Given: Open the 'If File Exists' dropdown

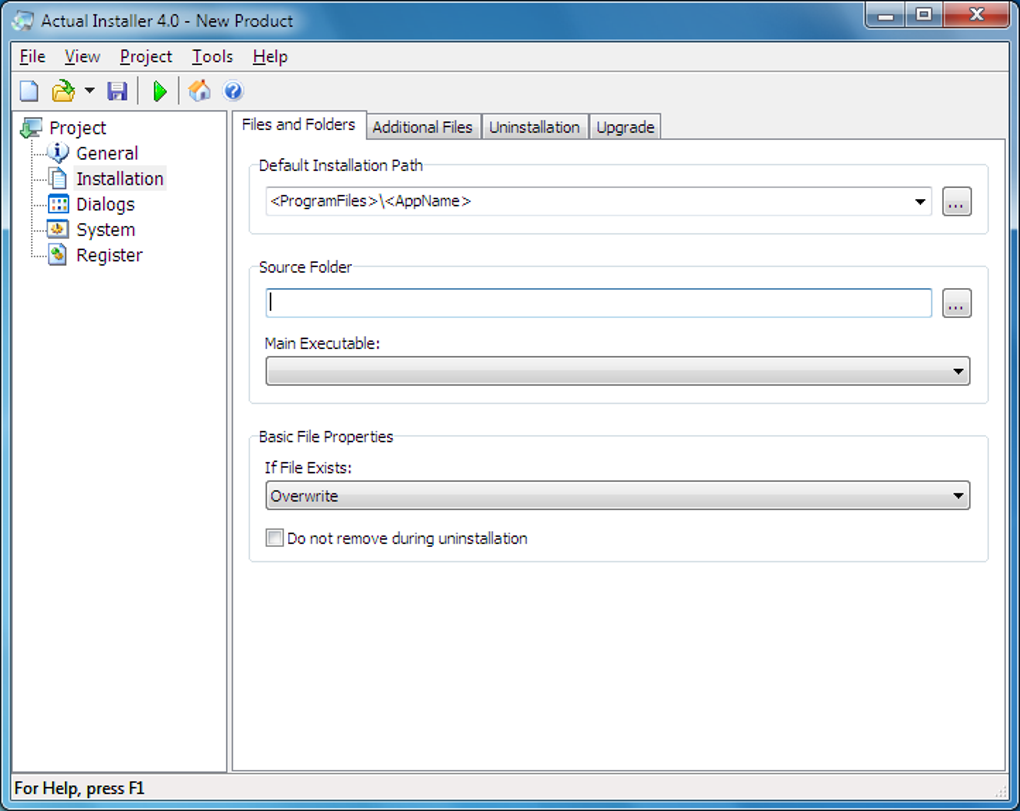Looking at the screenshot, I should [960, 495].
